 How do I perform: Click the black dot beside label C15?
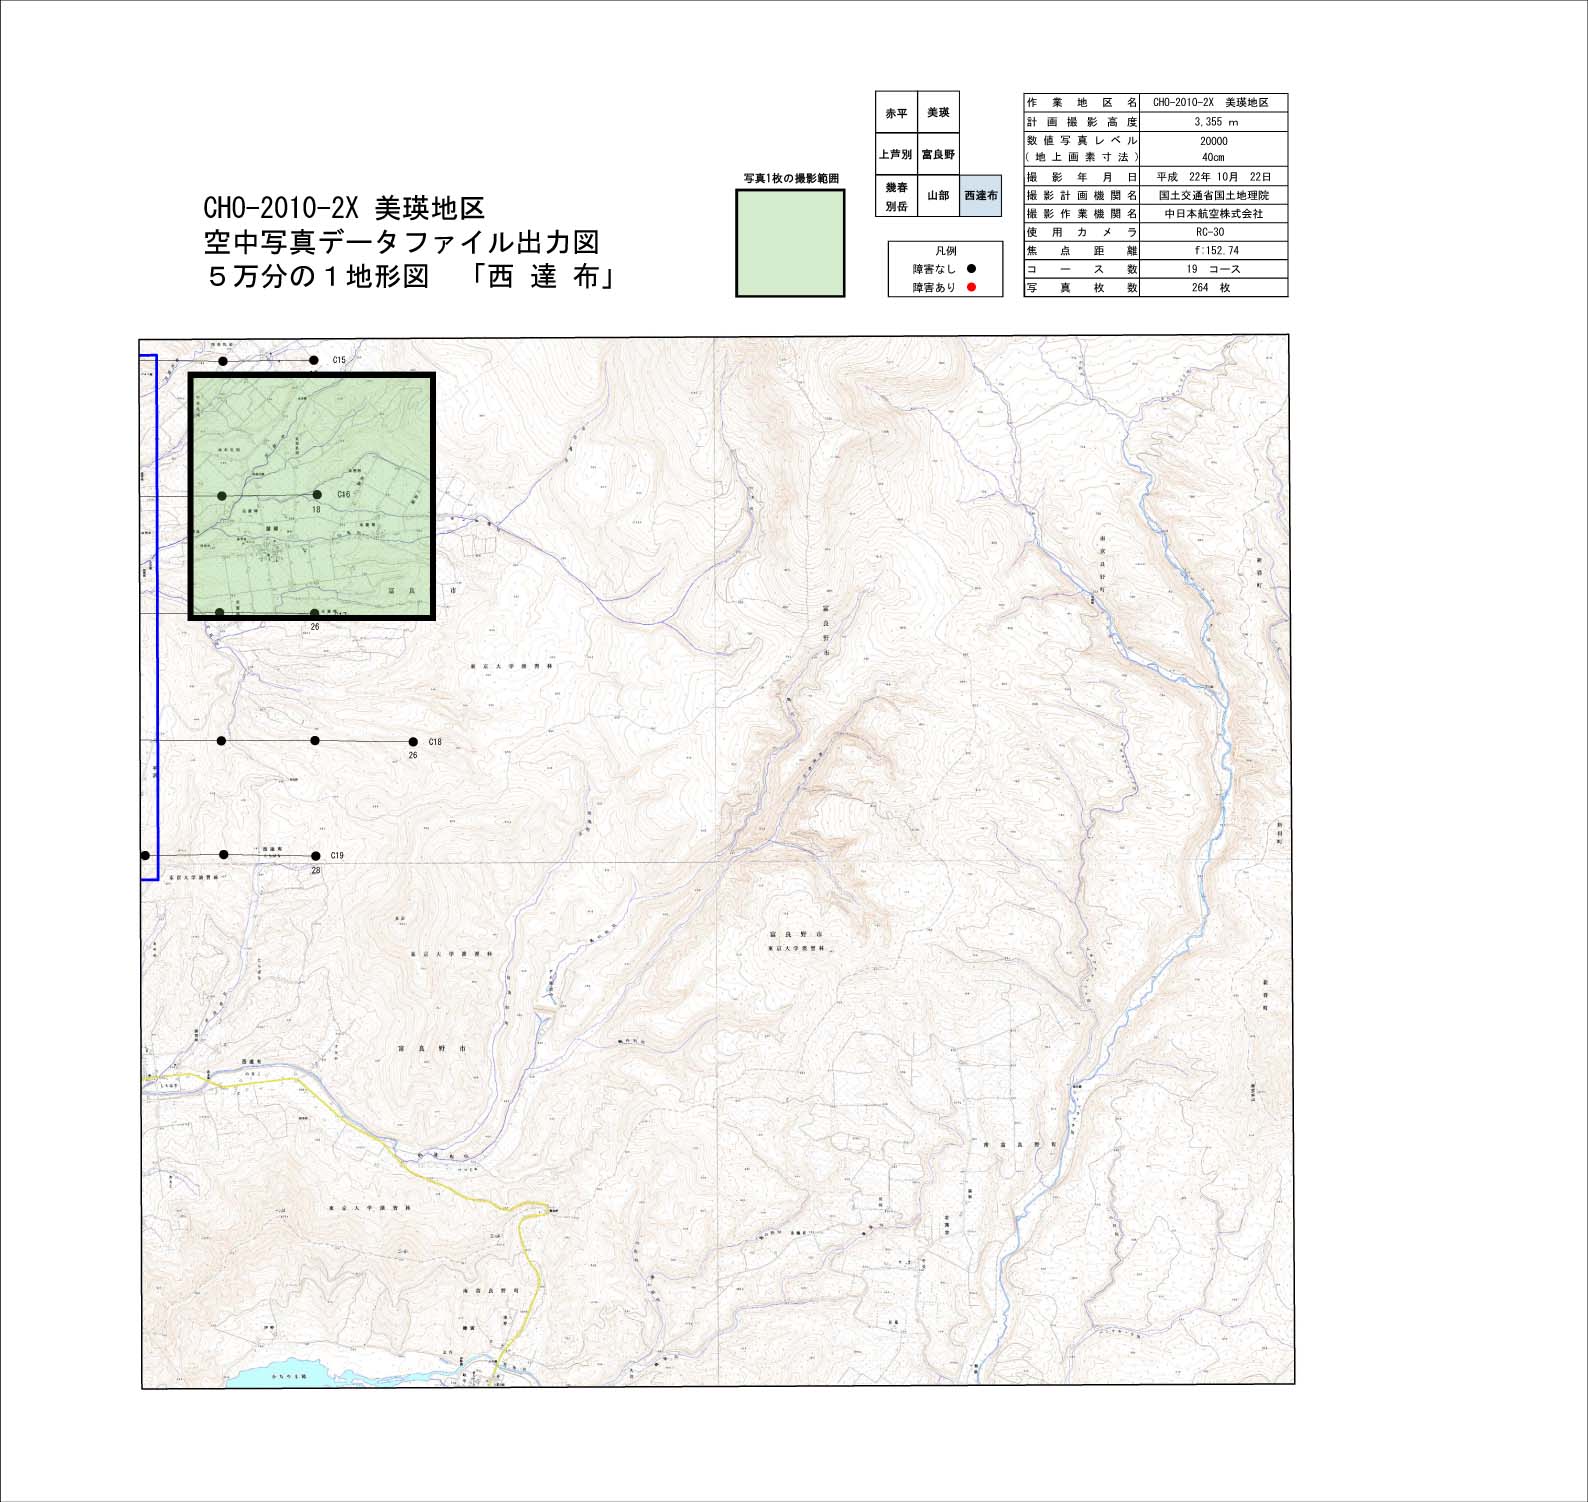[x=314, y=360]
